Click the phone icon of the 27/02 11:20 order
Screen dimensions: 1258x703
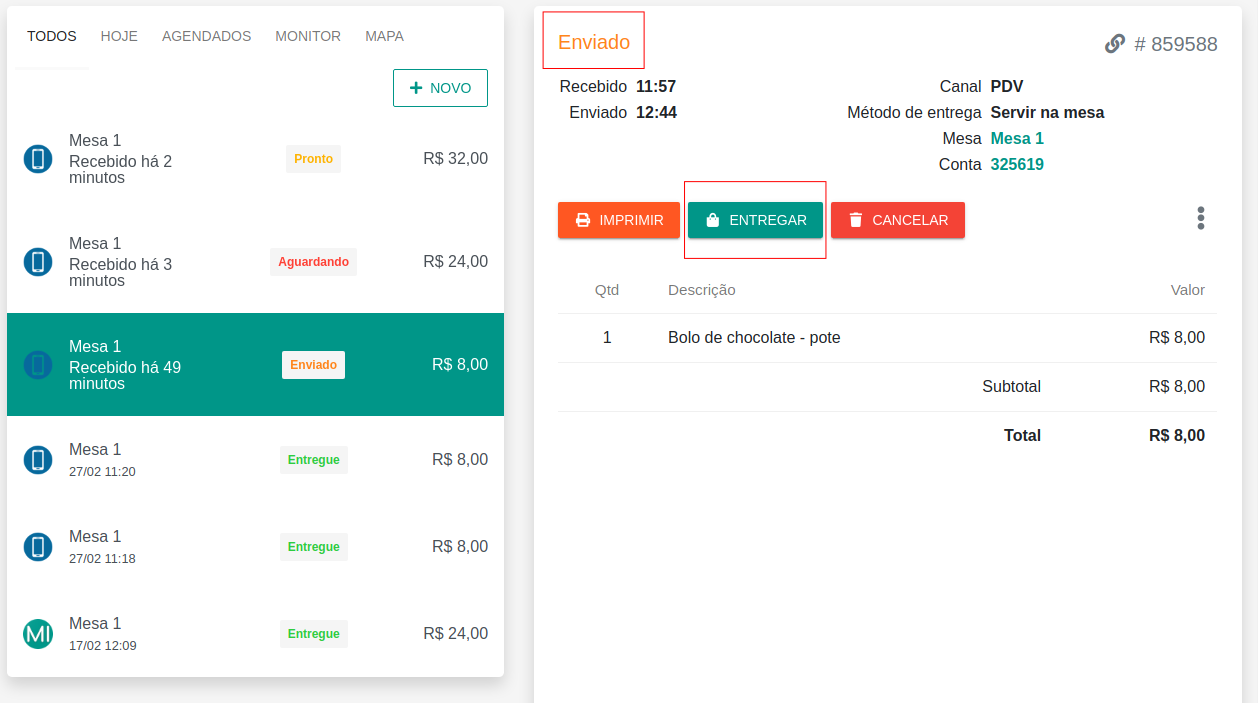tap(38, 460)
